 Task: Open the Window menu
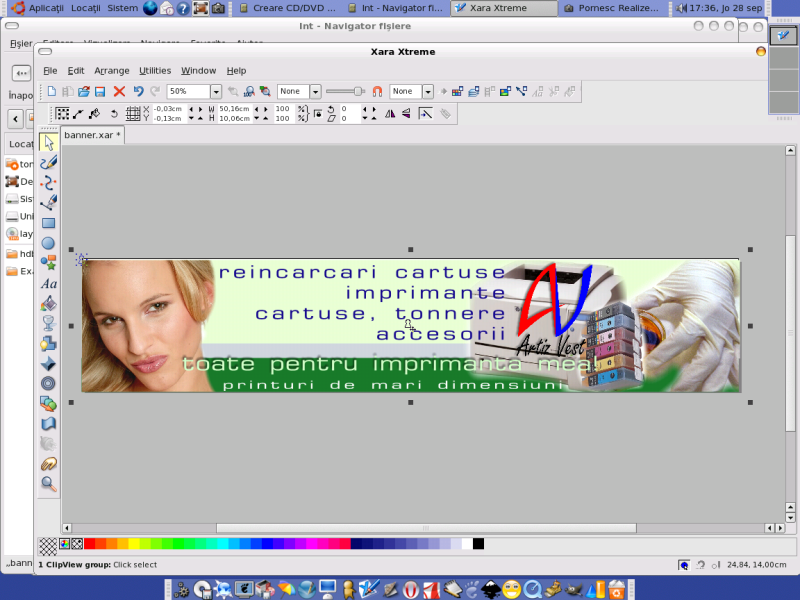pos(198,70)
